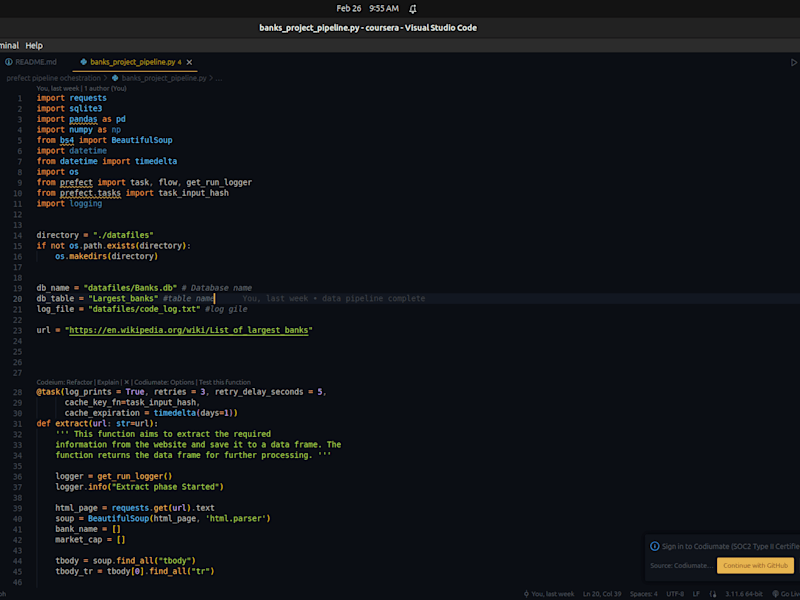This screenshot has height=600, width=800.
Task: Click the notification bell in top bar
Action: 413,9
